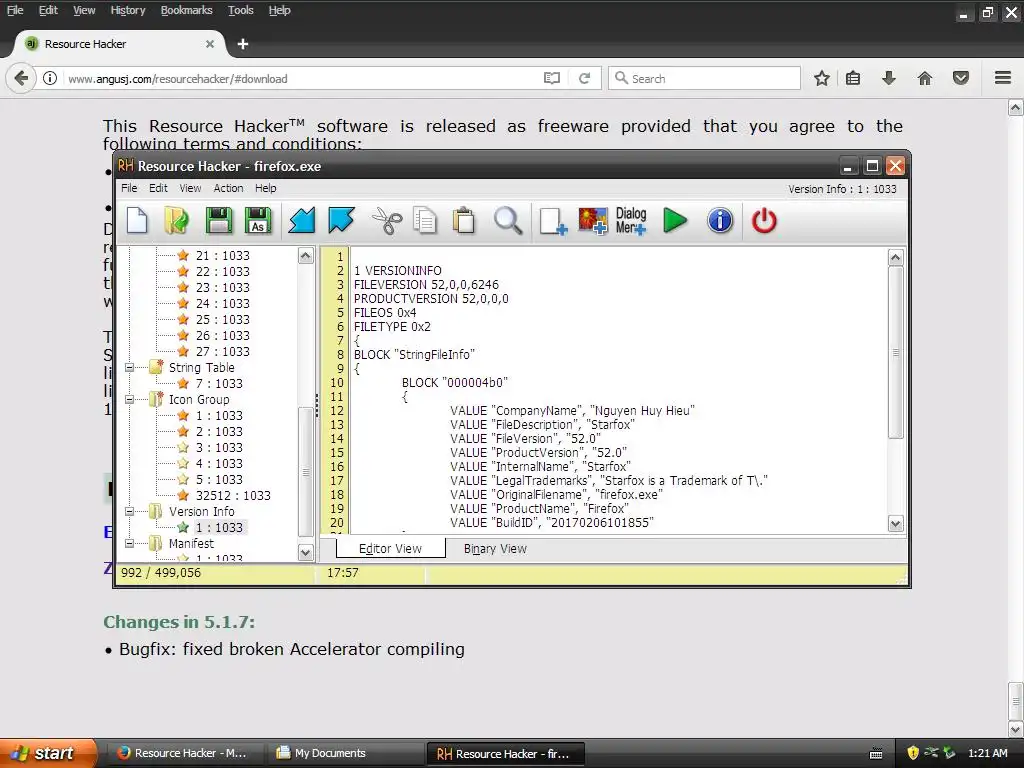Image resolution: width=1024 pixels, height=768 pixels.
Task: Click the web page scrollbar up arrow
Action: point(1016,107)
